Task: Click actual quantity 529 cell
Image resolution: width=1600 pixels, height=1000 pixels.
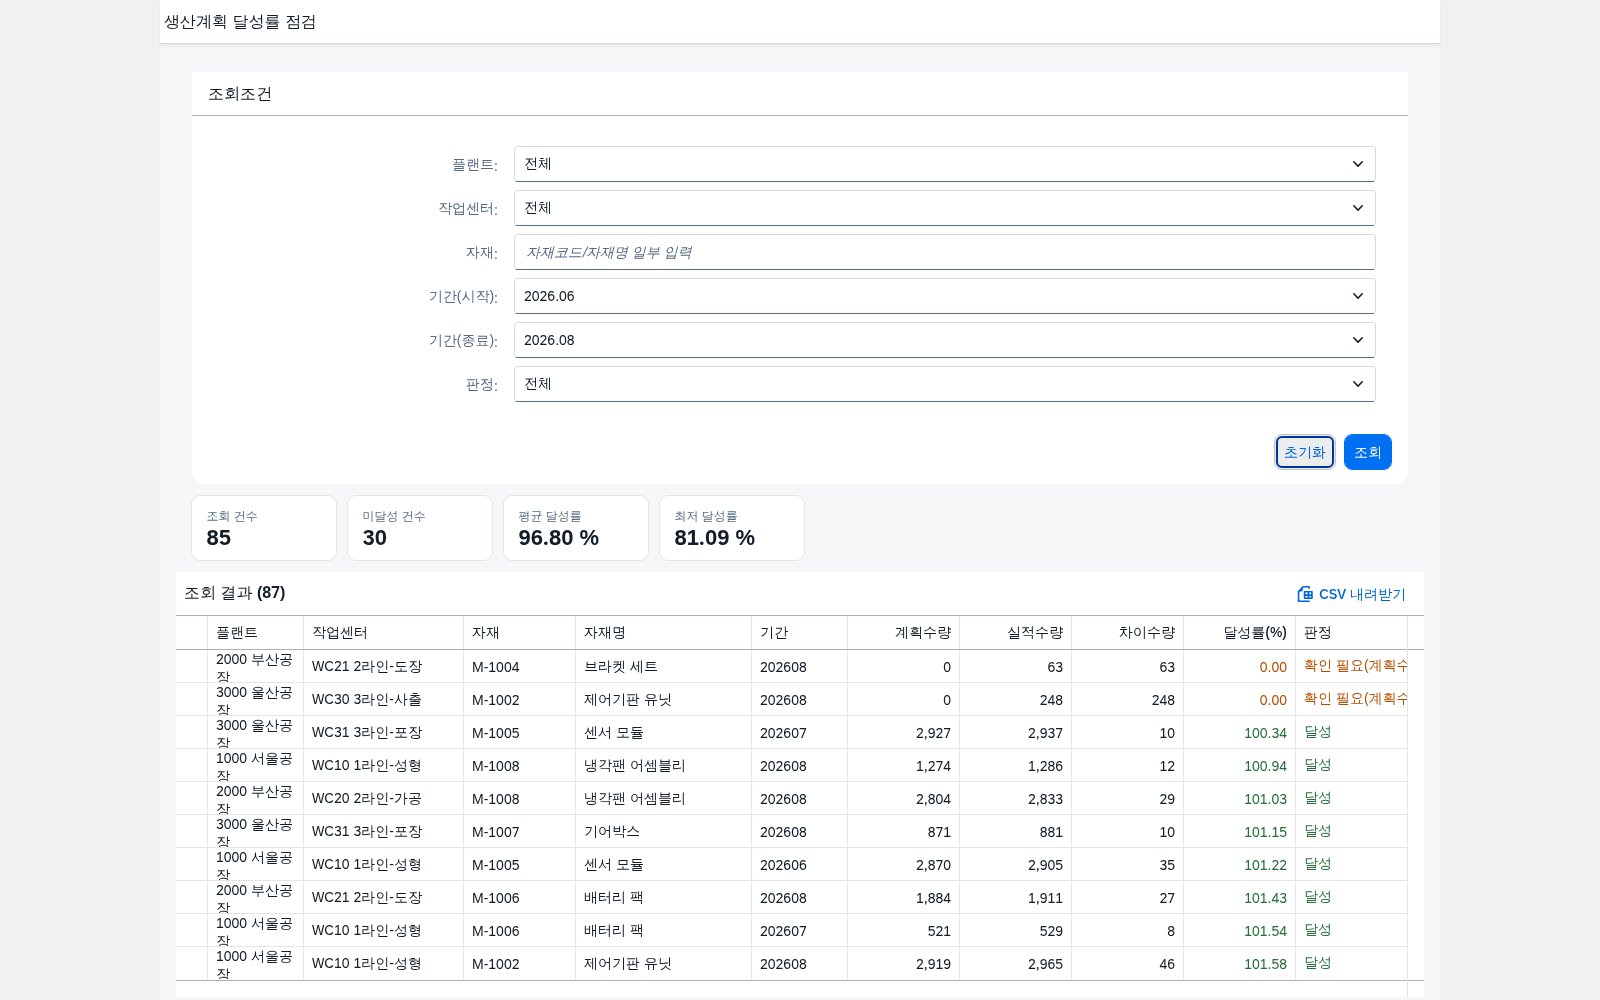Action: click(1015, 931)
